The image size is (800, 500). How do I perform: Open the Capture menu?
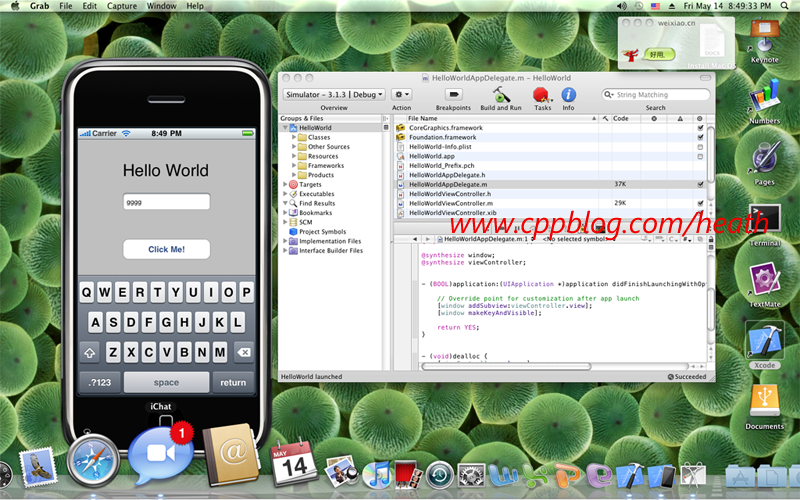[x=121, y=6]
